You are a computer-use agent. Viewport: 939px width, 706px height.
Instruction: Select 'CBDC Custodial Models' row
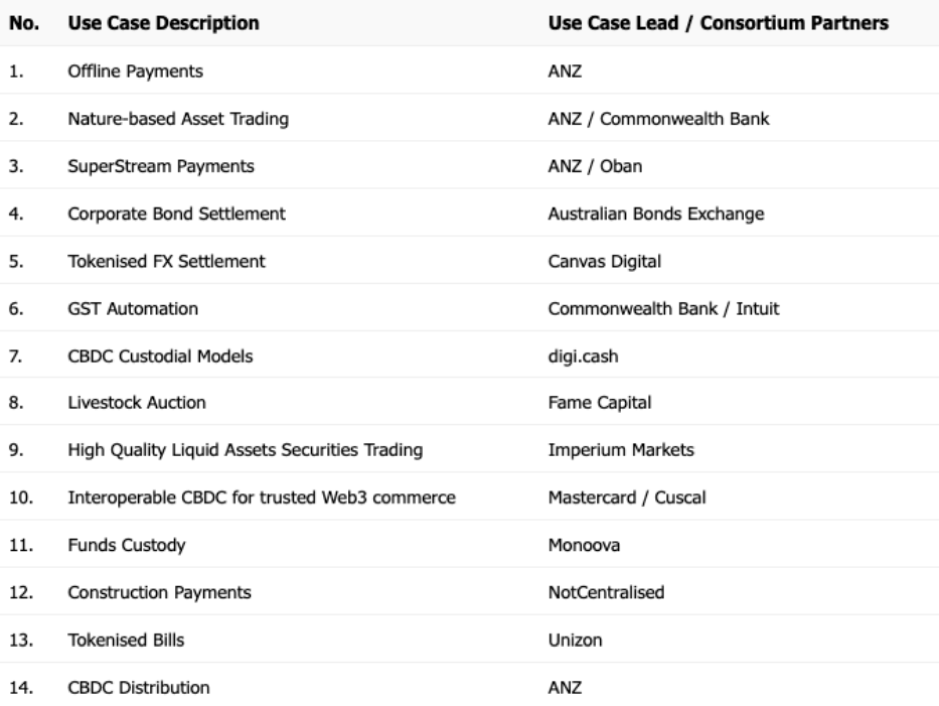(x=160, y=356)
